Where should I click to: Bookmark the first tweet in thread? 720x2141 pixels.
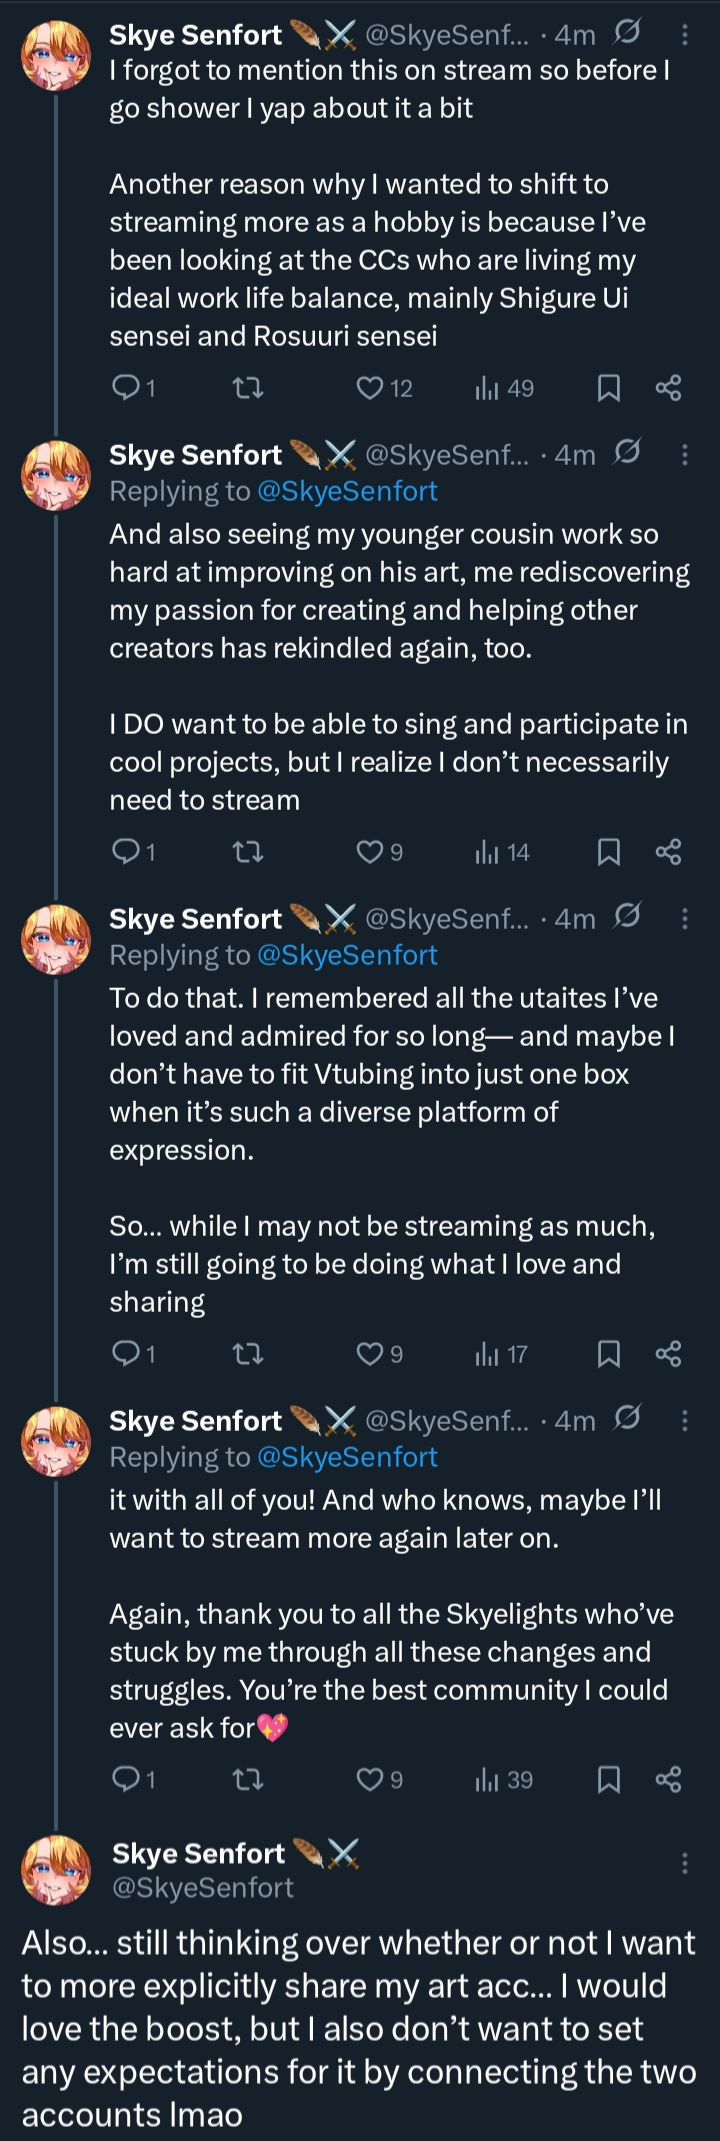tap(608, 388)
